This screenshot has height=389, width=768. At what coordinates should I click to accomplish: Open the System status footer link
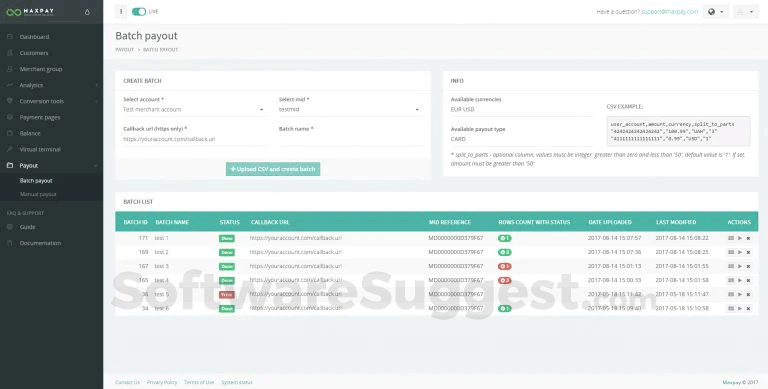237,382
